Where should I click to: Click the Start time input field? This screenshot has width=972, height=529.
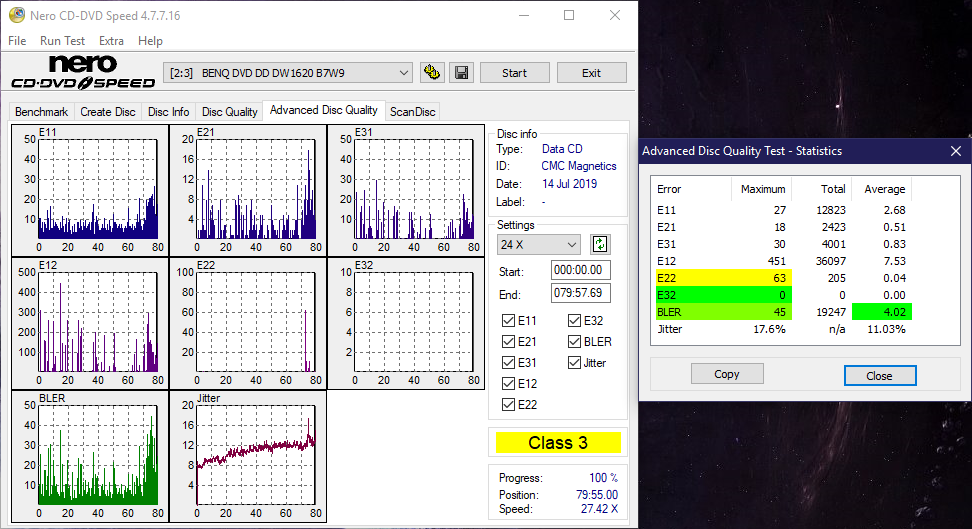point(580,270)
